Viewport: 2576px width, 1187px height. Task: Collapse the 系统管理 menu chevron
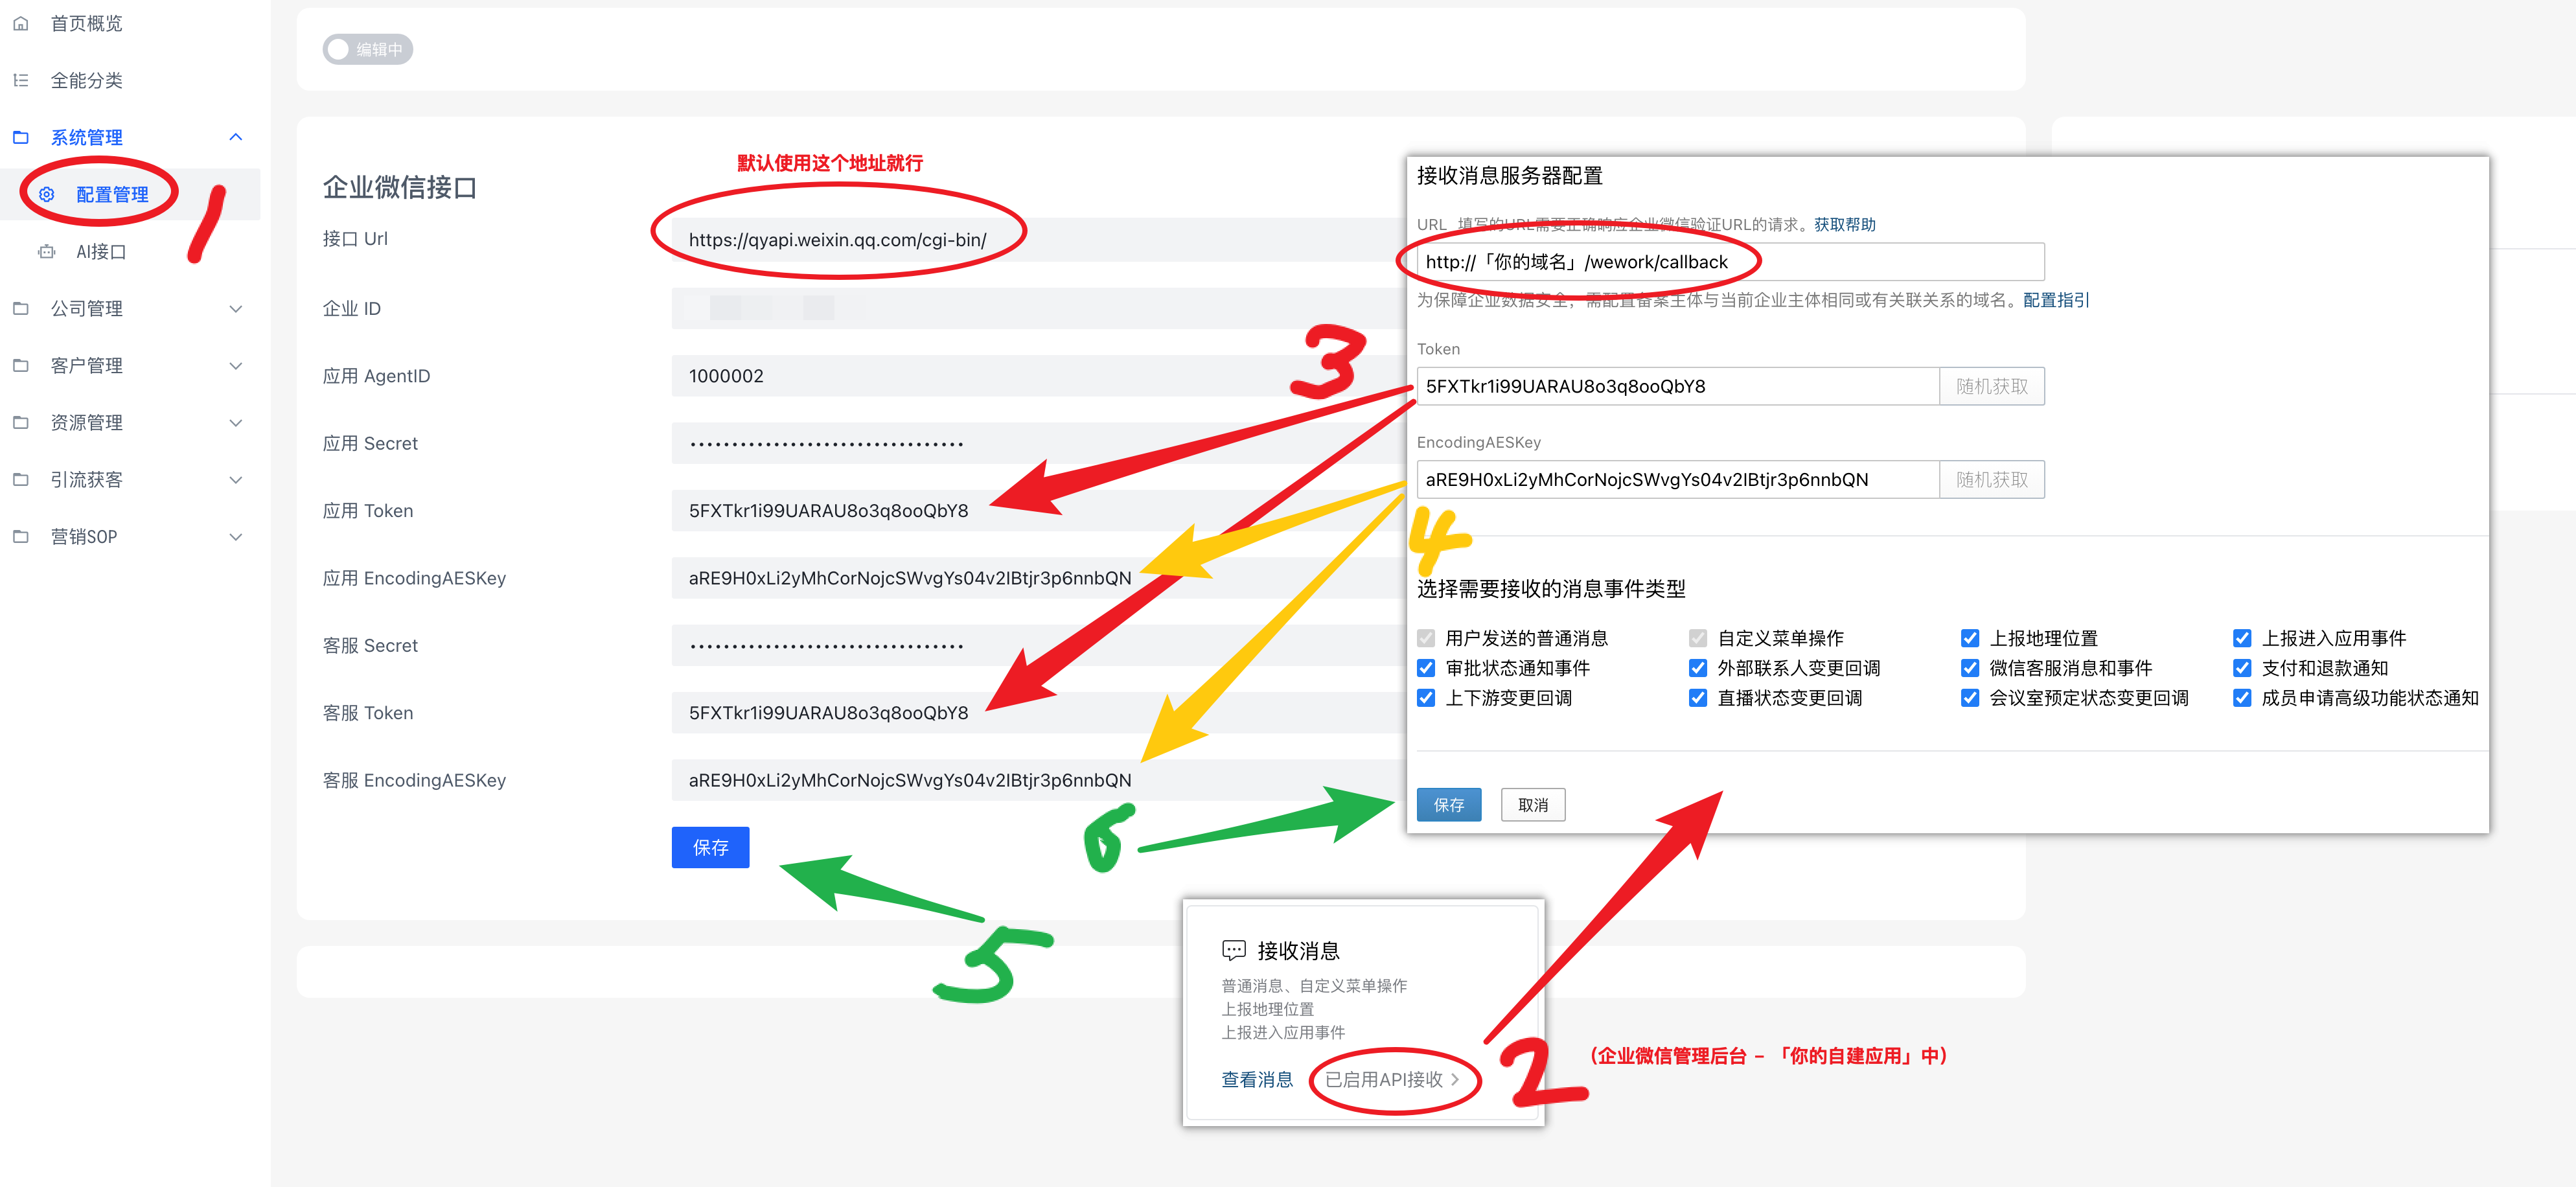(x=236, y=137)
